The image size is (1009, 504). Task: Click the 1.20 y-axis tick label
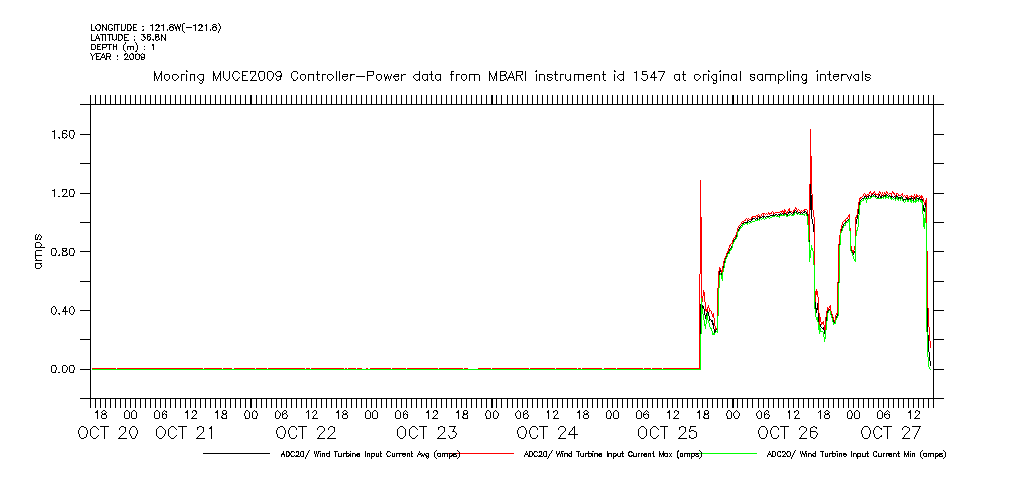point(63,193)
